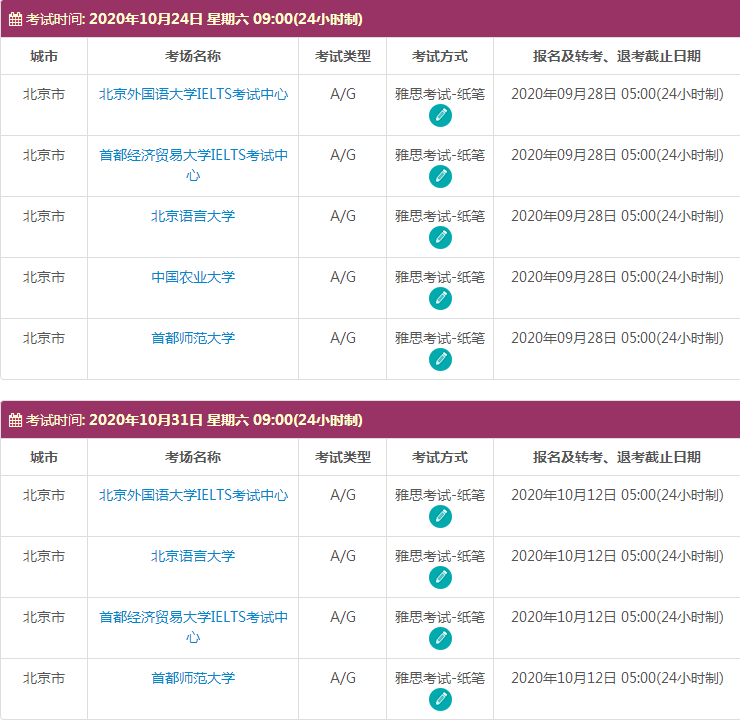Click calendar icon in October 24 exam header
Image resolution: width=740 pixels, height=720 pixels.
[15, 19]
